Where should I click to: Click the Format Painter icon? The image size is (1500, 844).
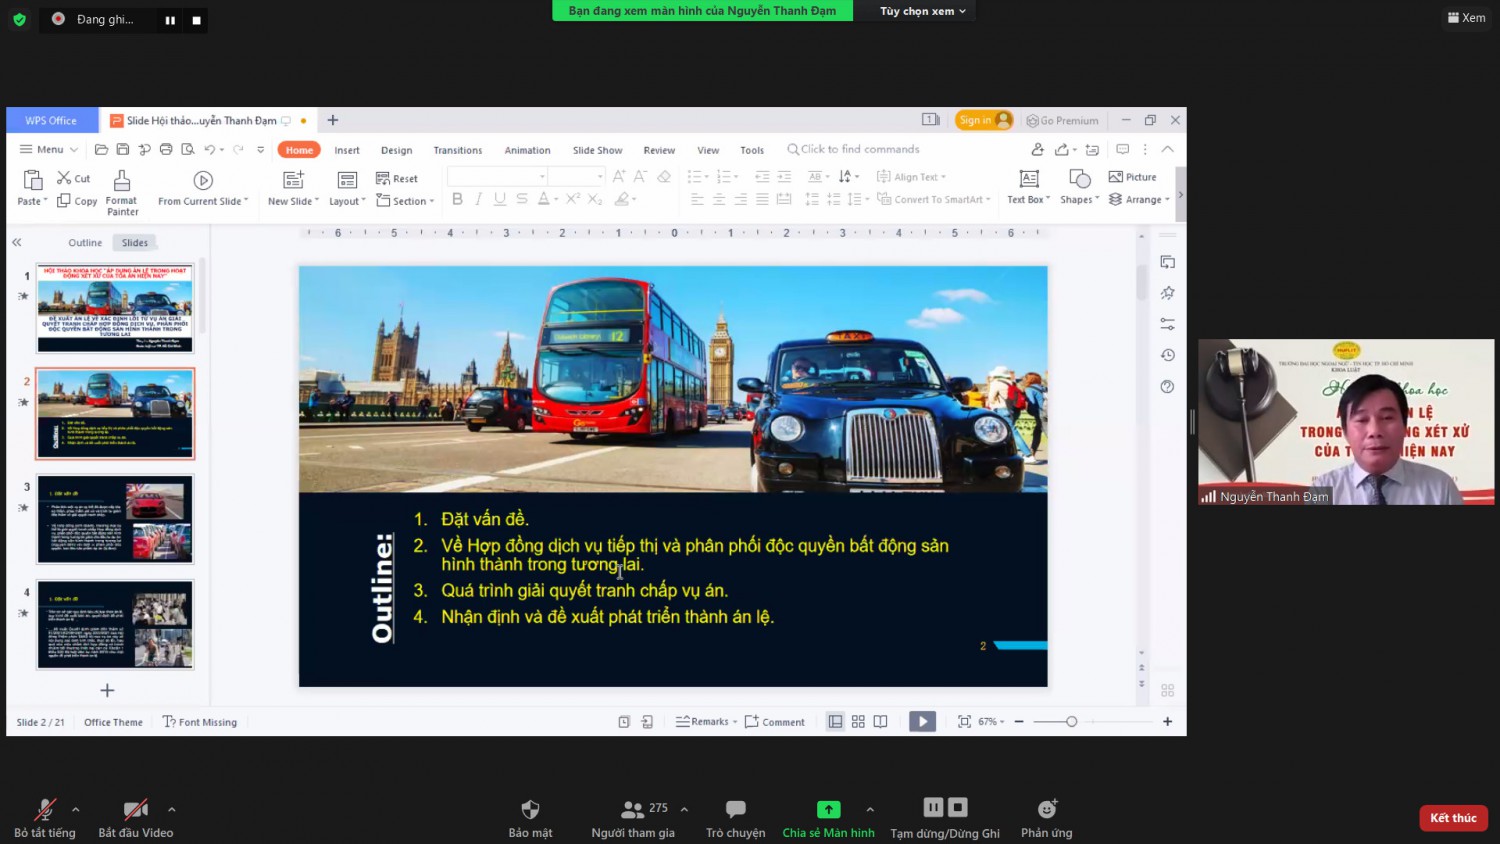122,180
